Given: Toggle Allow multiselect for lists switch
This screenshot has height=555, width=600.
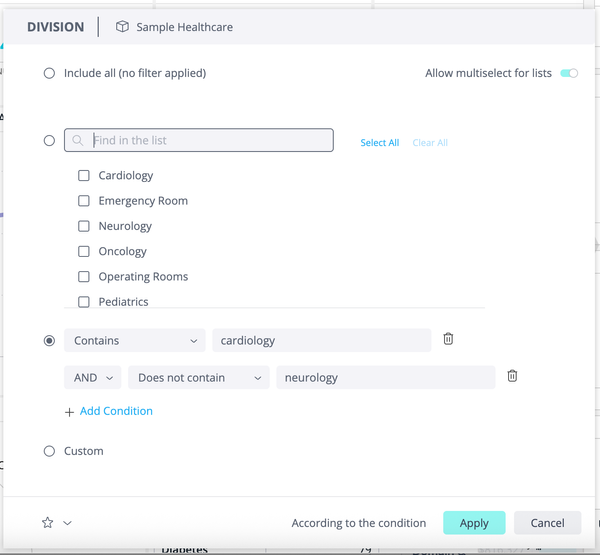Looking at the screenshot, I should [569, 73].
